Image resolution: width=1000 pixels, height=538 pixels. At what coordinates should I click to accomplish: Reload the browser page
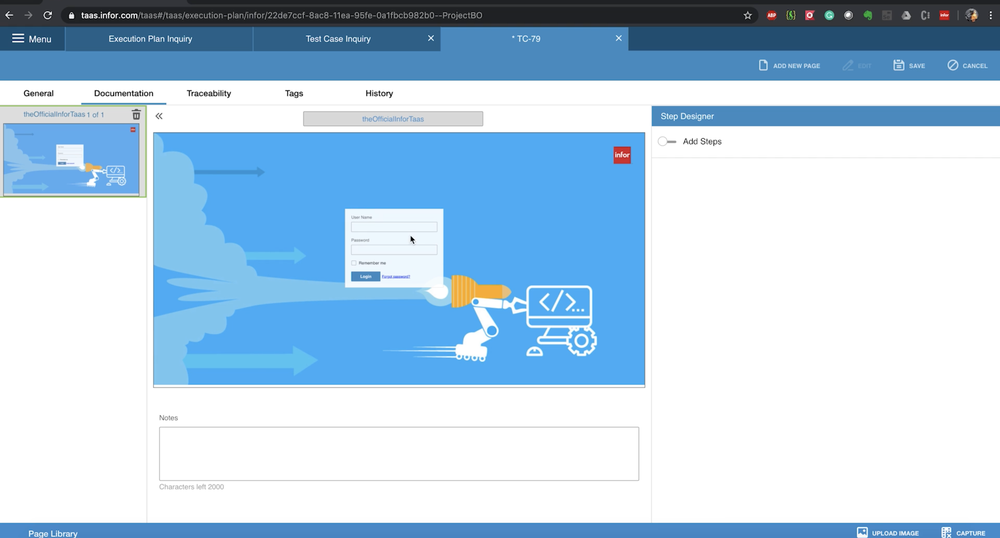coord(47,15)
